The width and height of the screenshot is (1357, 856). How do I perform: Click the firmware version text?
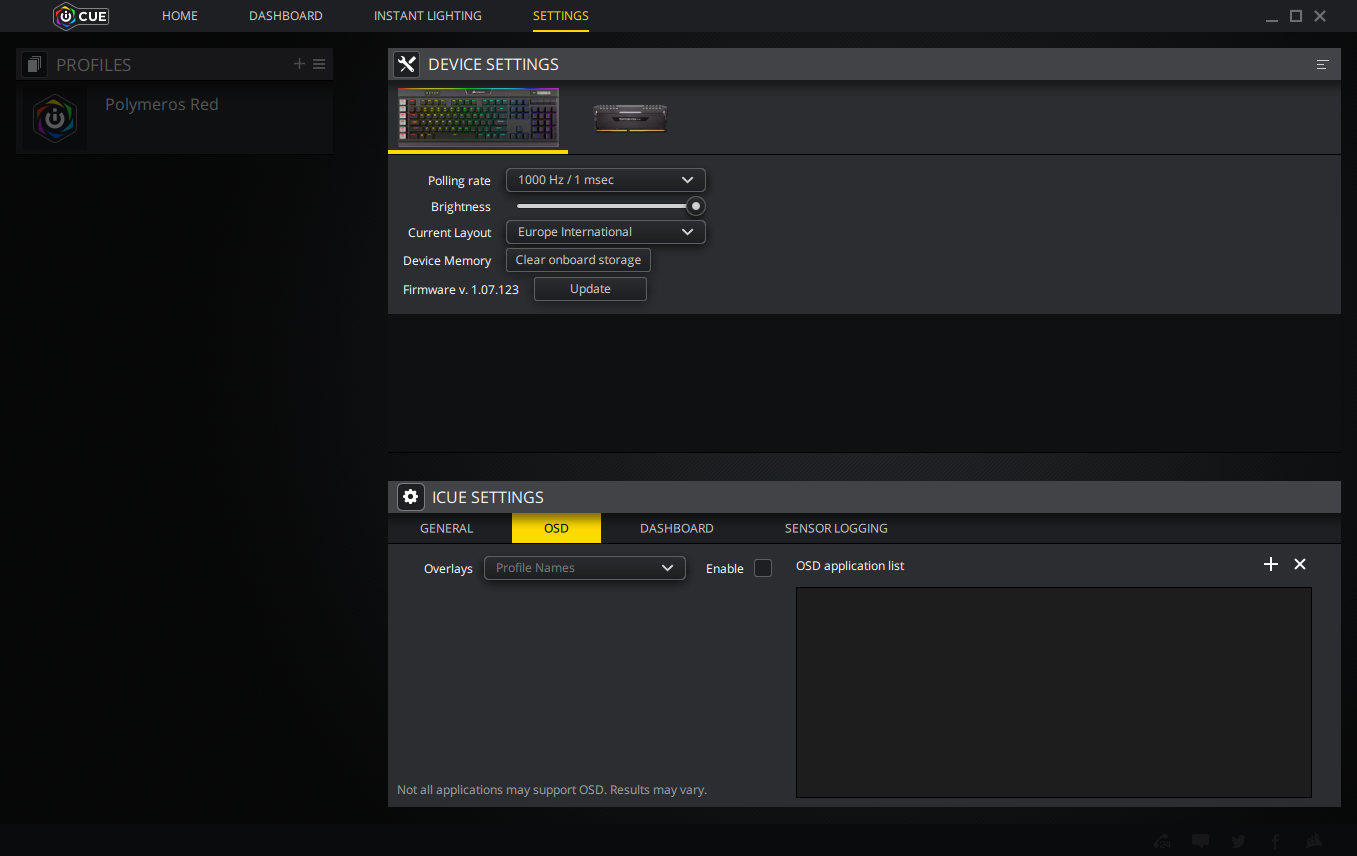(461, 289)
